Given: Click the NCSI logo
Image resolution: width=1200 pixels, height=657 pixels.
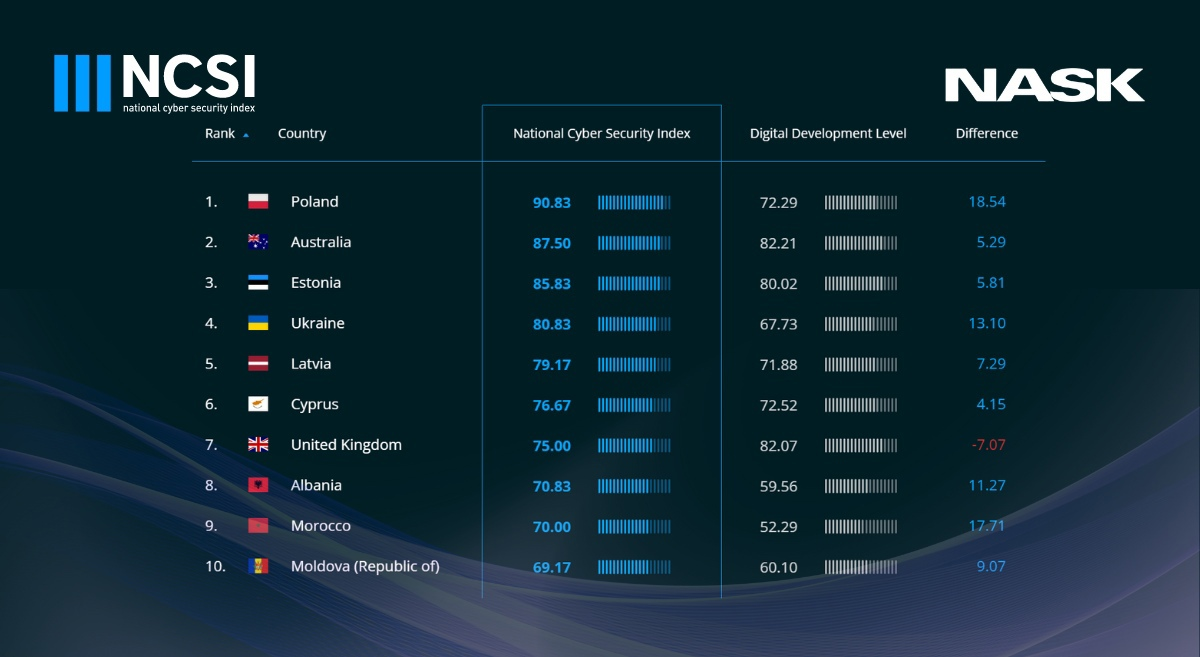Looking at the screenshot, I should click(155, 83).
